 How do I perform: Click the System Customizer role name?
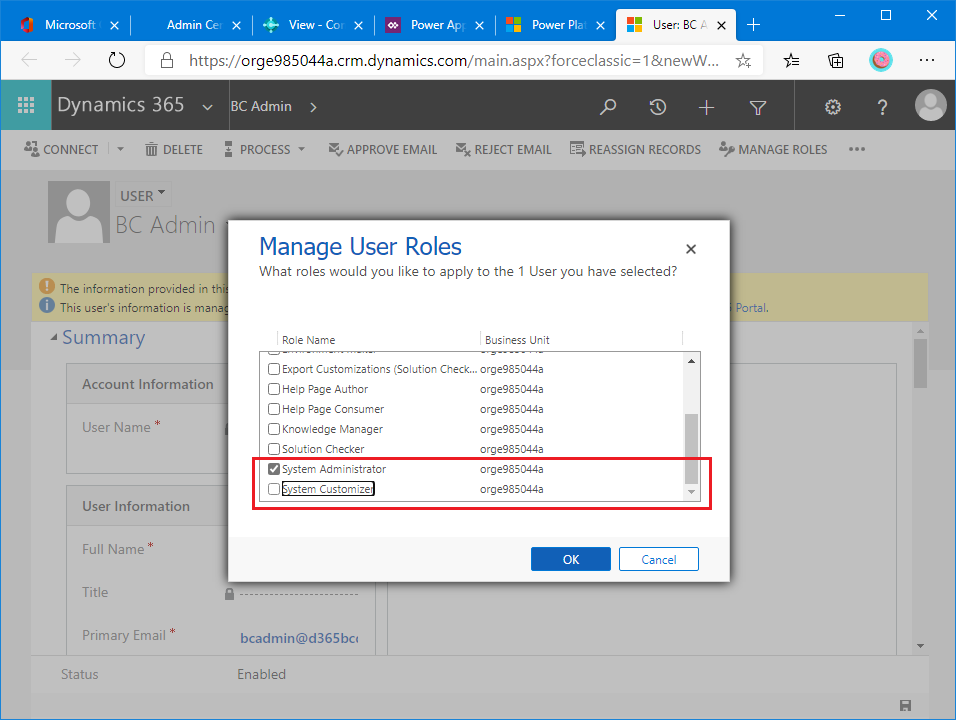point(327,489)
